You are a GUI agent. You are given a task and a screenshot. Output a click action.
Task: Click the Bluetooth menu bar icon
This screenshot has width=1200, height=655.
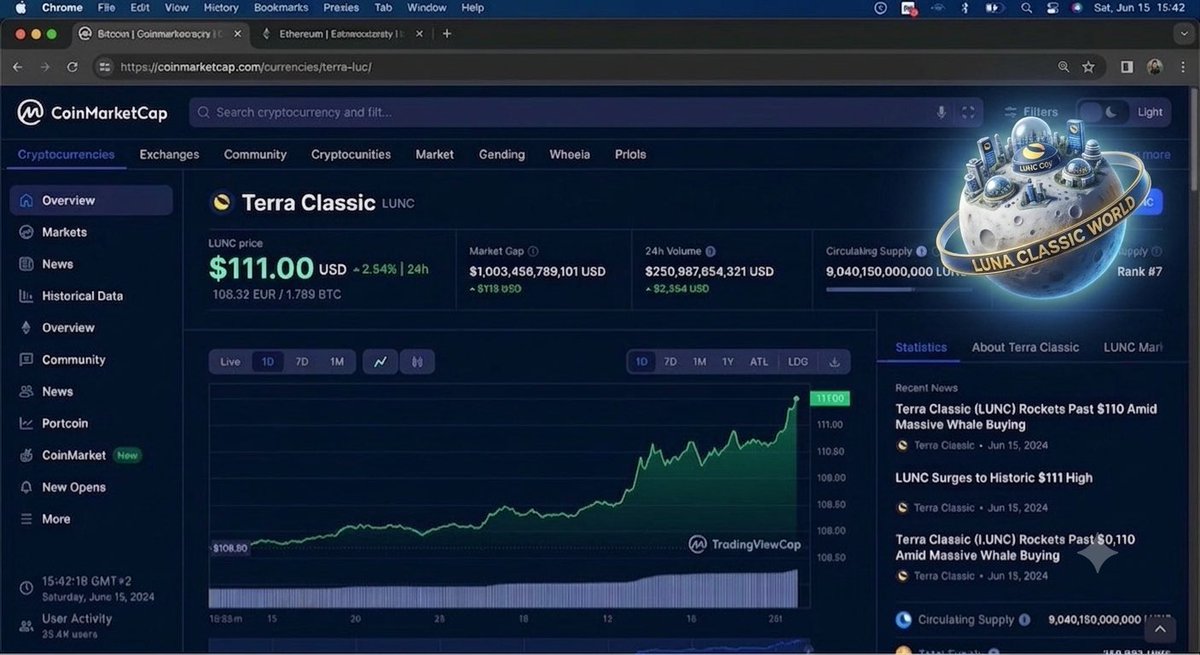tap(965, 8)
